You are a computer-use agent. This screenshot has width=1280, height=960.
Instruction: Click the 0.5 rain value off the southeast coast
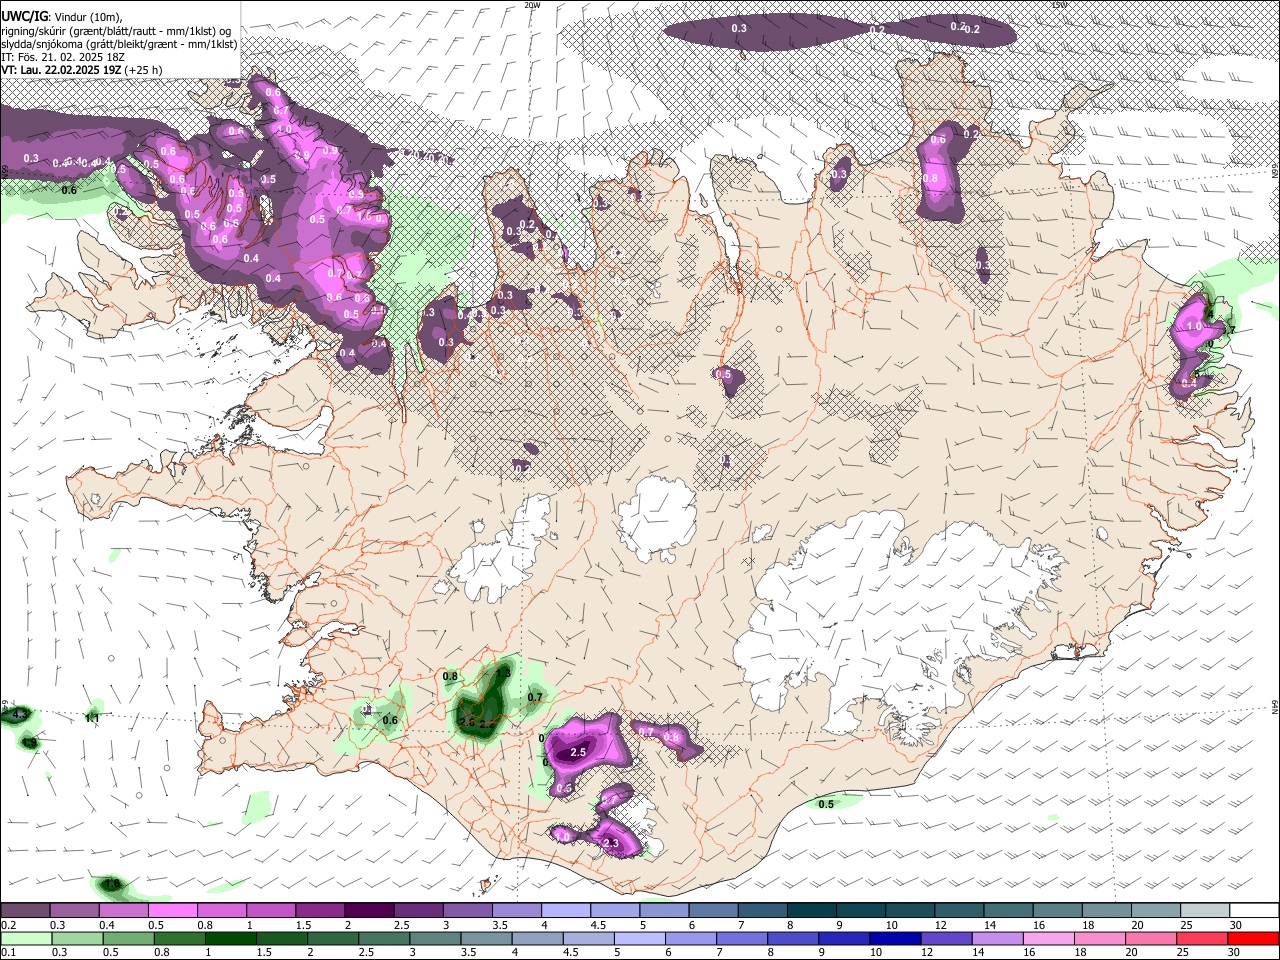[826, 804]
